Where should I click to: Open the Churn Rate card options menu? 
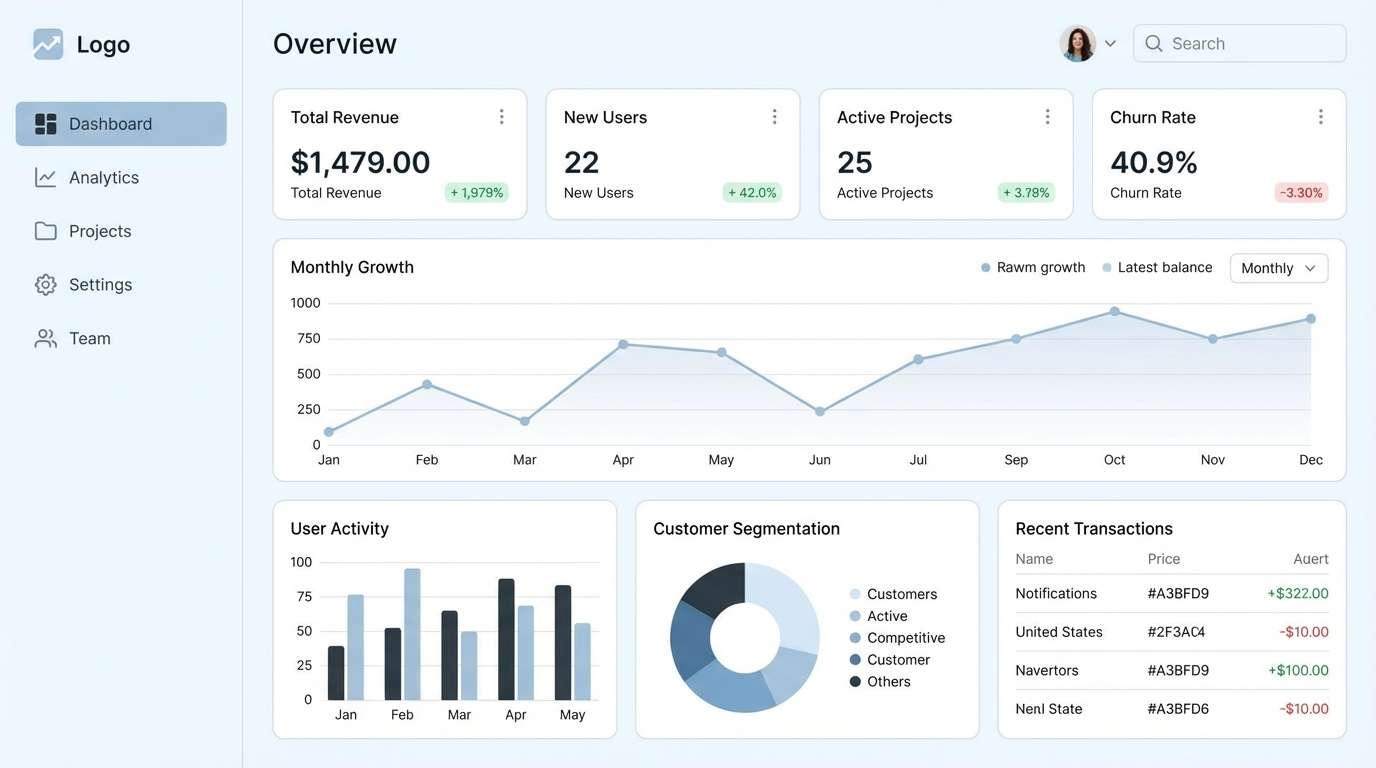[x=1321, y=116]
